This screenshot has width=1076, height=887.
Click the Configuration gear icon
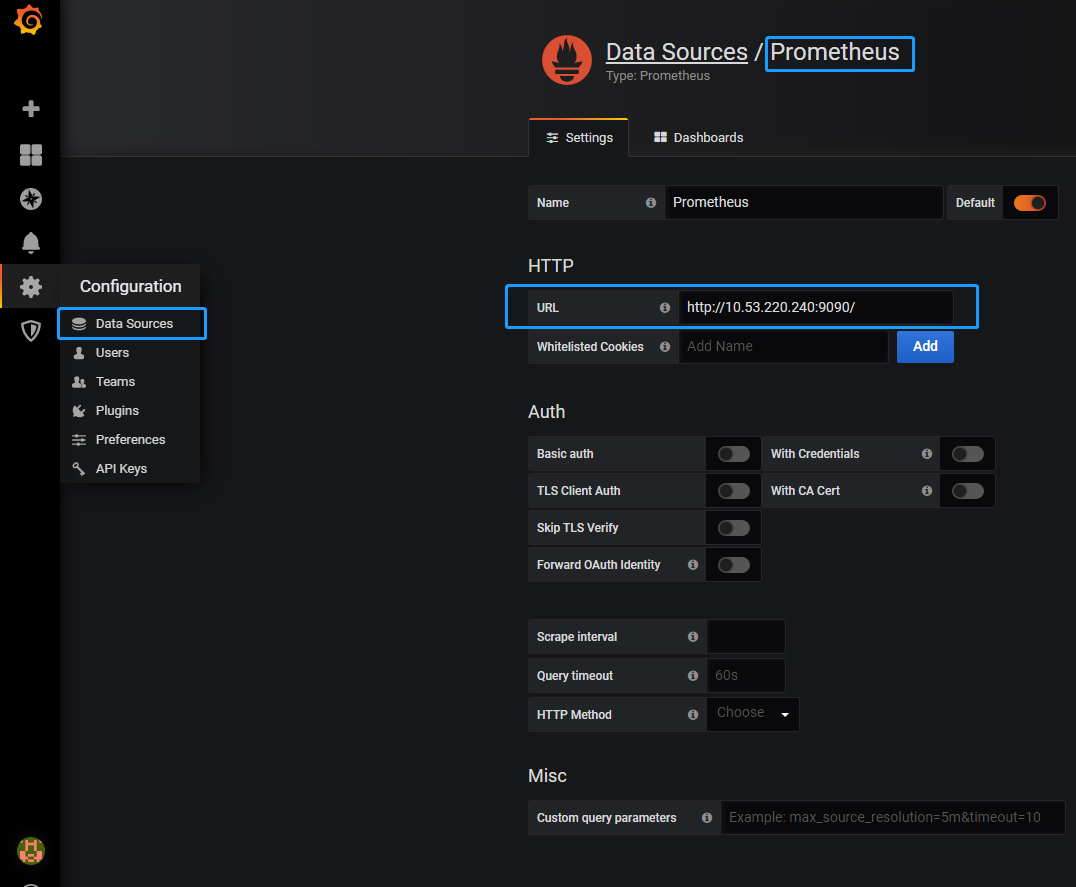click(31, 287)
